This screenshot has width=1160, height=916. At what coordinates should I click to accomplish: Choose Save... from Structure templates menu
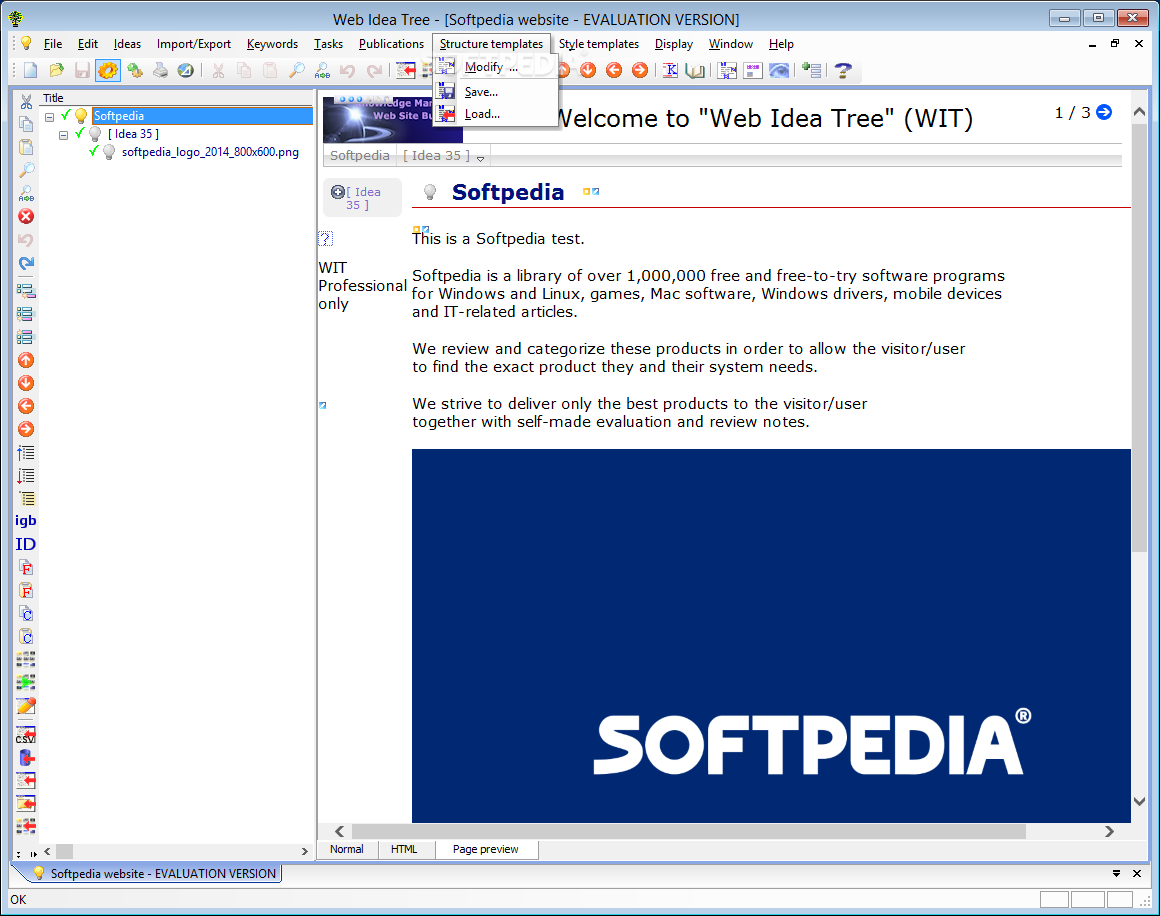494,92
